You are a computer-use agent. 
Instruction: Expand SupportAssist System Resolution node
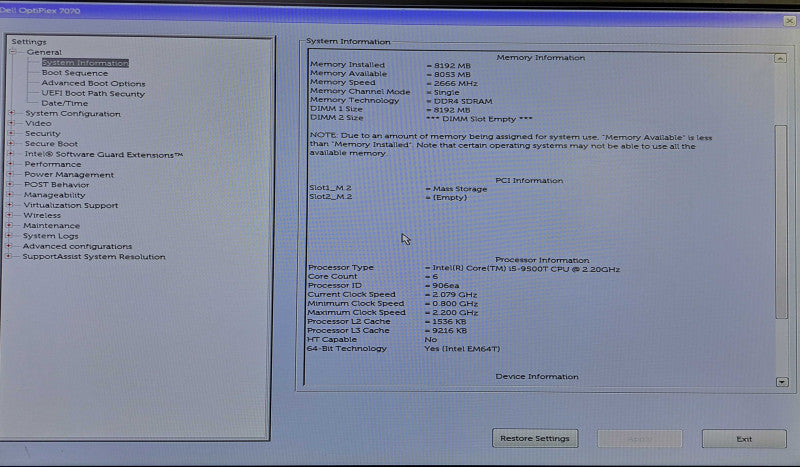8,256
